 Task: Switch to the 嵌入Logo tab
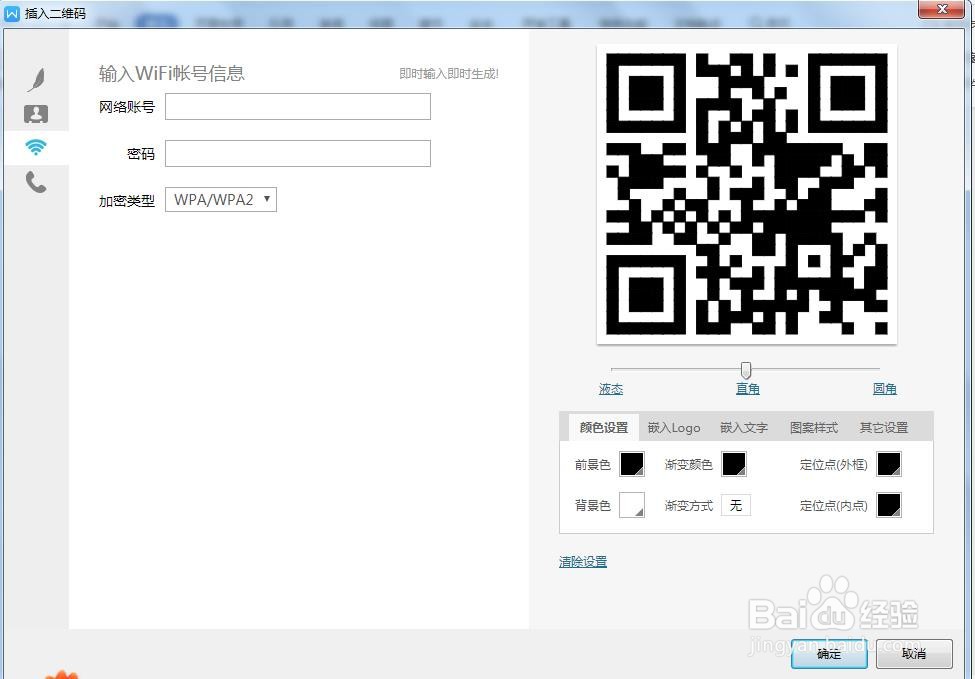point(674,428)
